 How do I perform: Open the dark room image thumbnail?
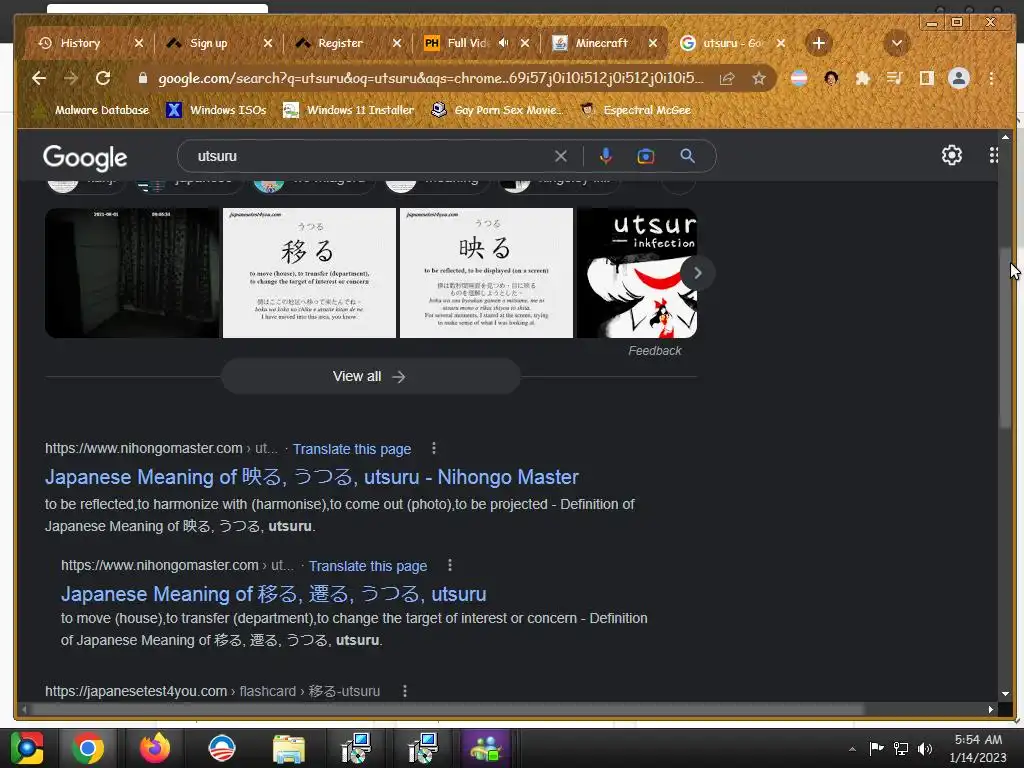133,273
